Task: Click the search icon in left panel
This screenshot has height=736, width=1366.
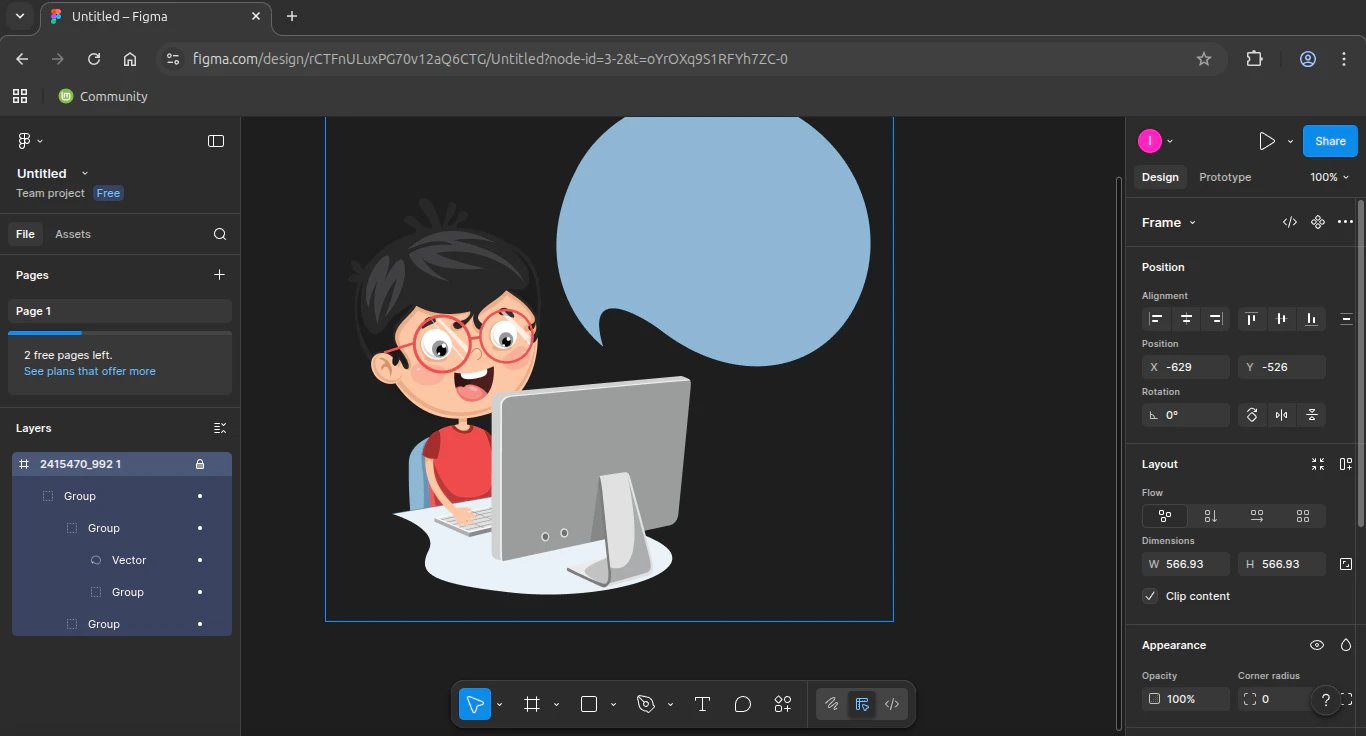Action: pos(220,234)
